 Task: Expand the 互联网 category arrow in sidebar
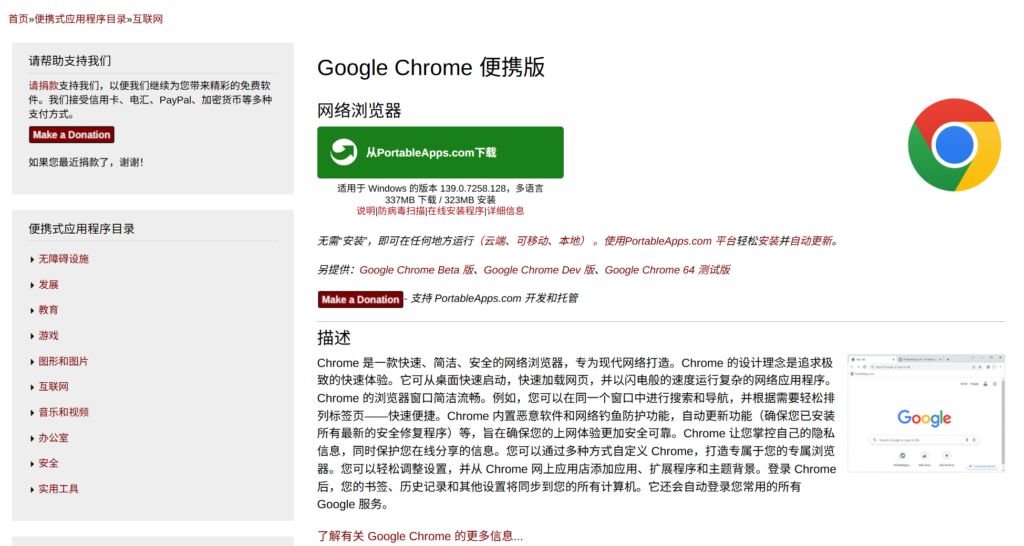coord(32,387)
